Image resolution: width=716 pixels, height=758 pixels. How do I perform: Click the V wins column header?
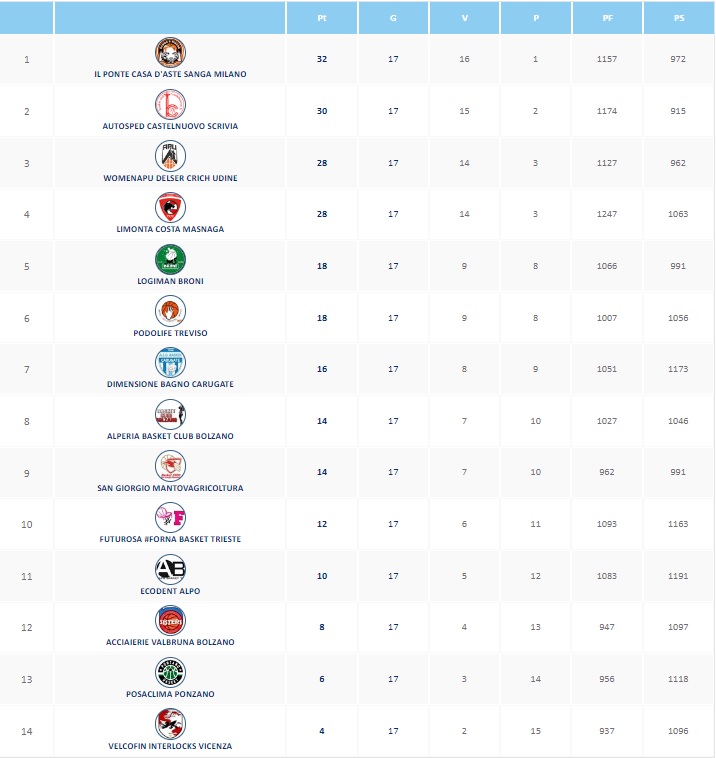pos(464,18)
